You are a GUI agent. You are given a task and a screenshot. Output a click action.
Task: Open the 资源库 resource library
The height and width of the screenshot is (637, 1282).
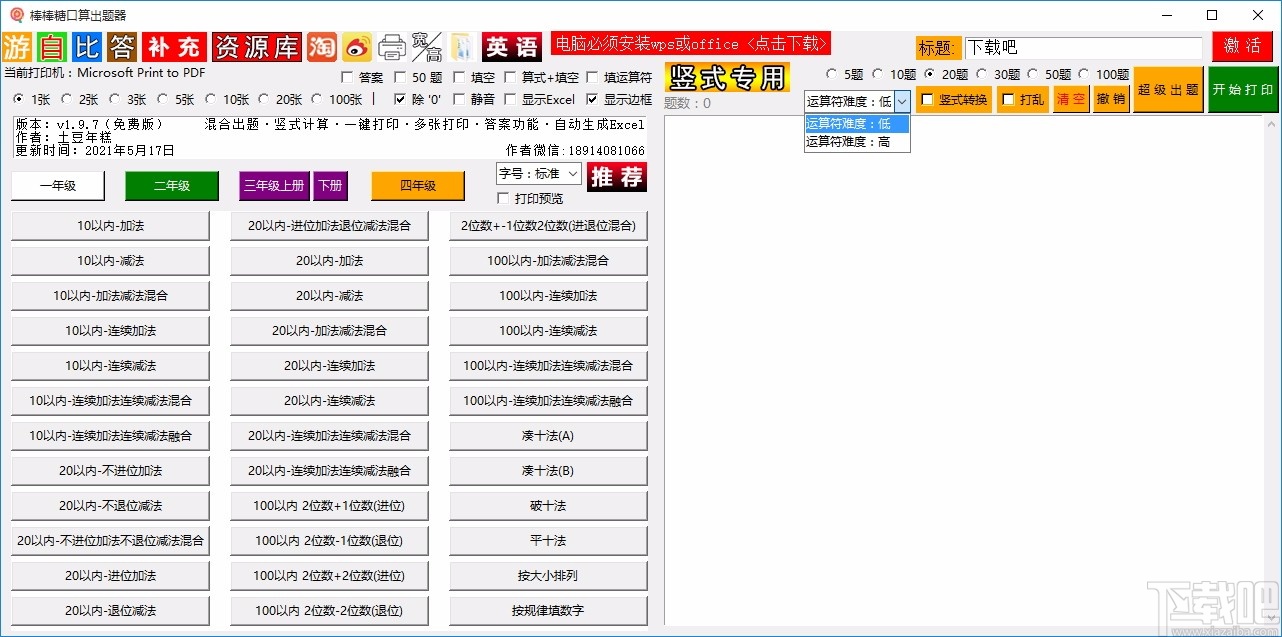(x=257, y=47)
